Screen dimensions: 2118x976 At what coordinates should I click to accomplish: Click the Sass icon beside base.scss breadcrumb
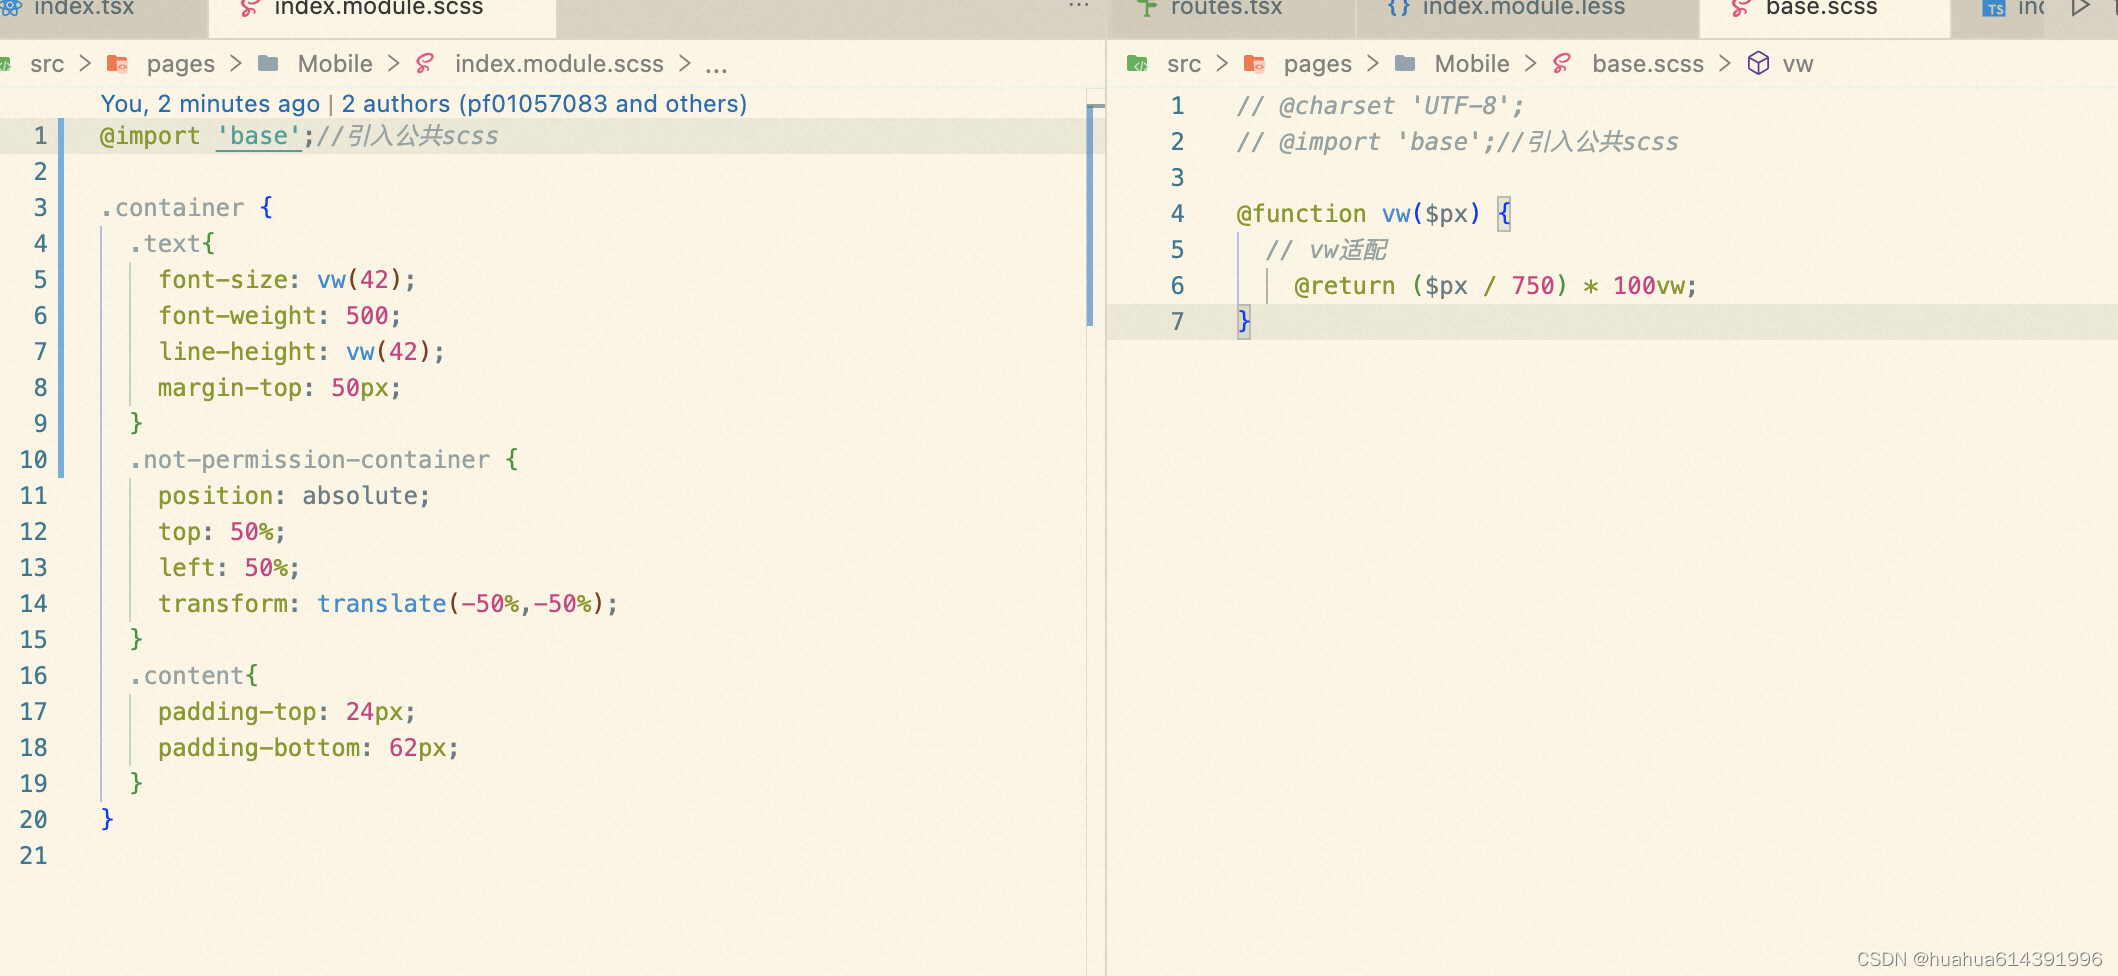[1562, 64]
